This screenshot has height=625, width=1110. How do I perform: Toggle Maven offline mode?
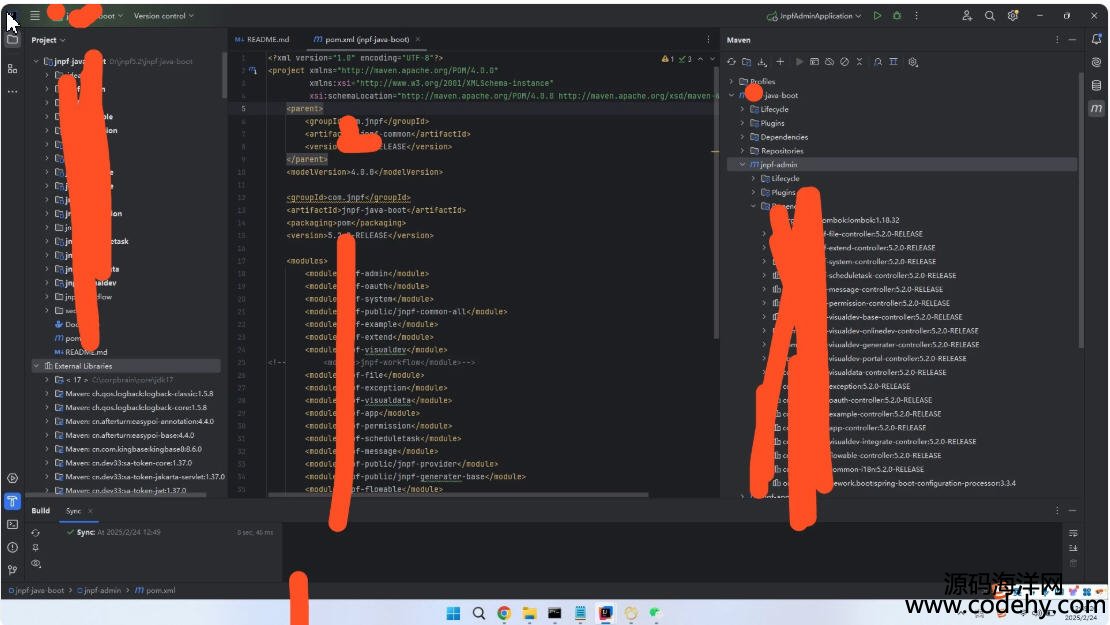coord(829,62)
